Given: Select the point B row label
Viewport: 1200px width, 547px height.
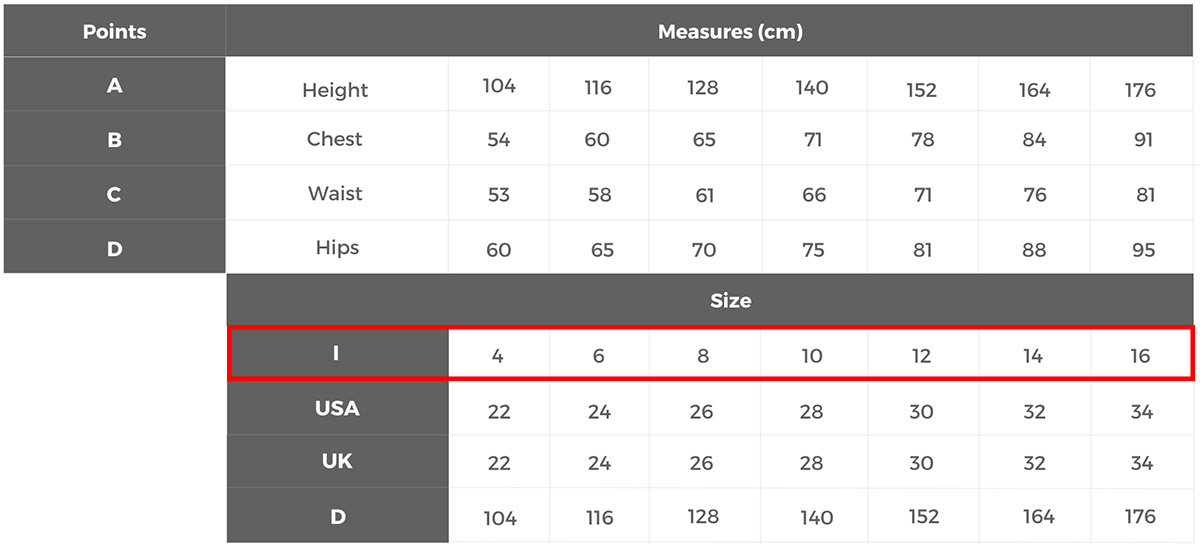Looking at the screenshot, I should [x=114, y=140].
